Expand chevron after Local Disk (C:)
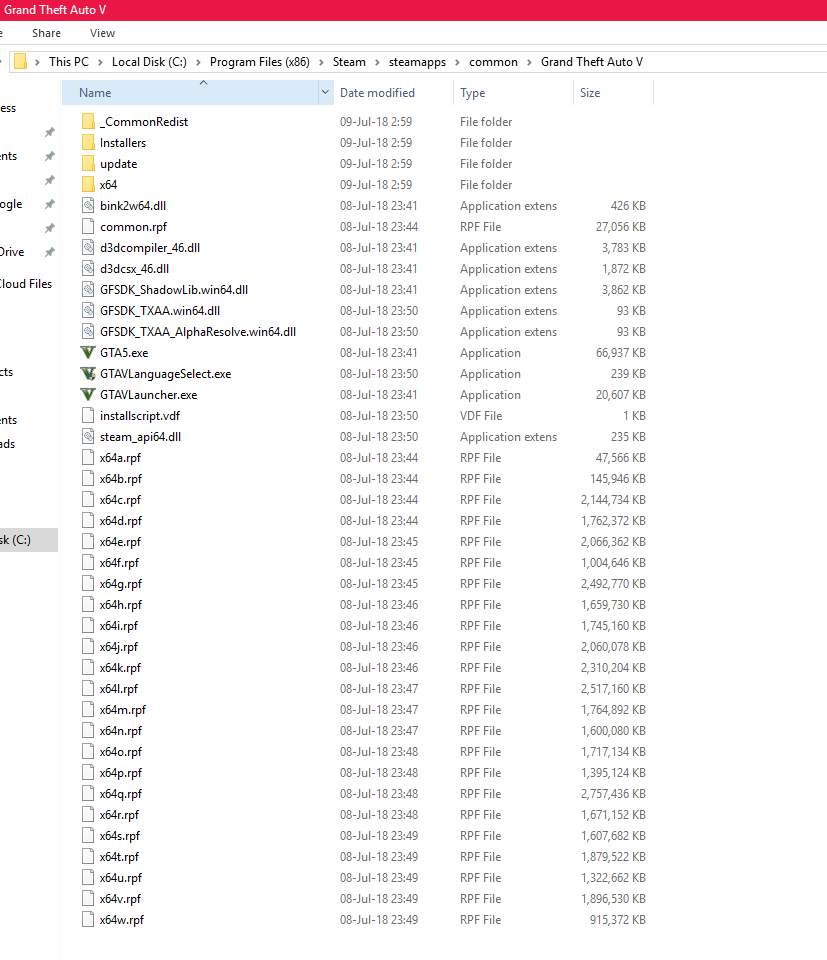This screenshot has width=827, height=960. (x=198, y=62)
